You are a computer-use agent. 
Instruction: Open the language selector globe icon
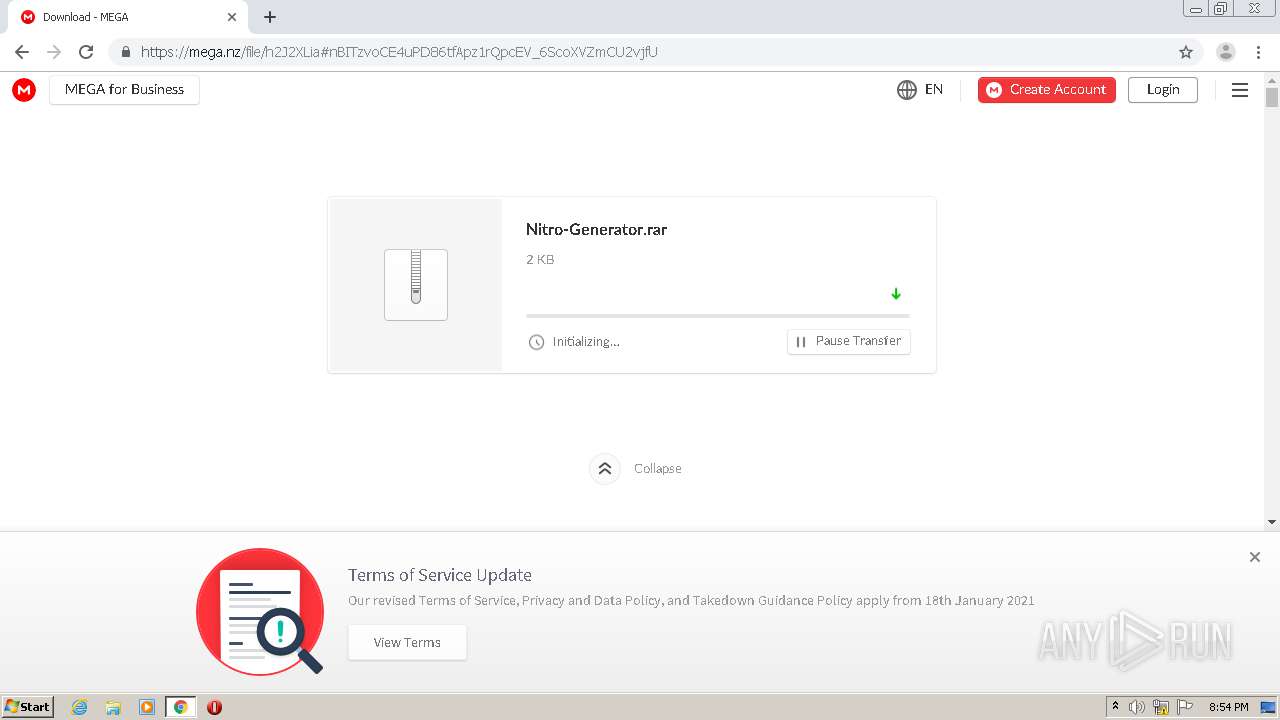tap(907, 90)
